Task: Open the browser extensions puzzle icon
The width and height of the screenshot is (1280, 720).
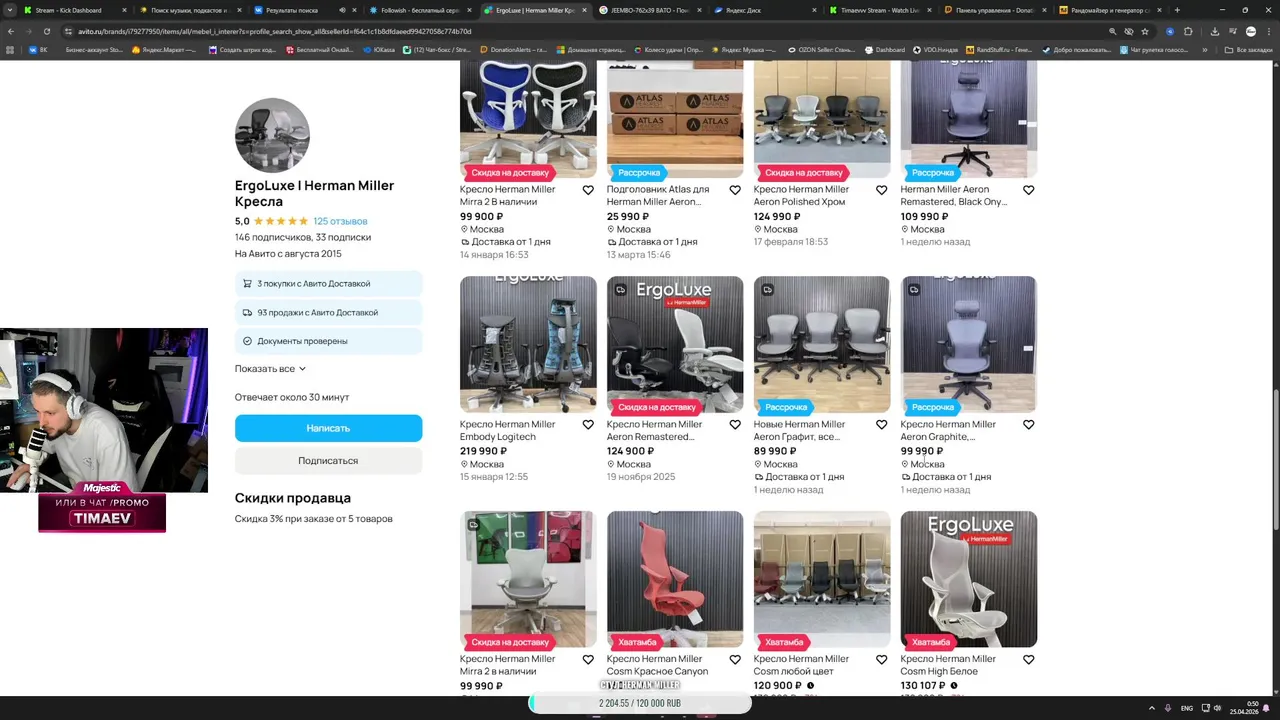Action: pyautogui.click(x=1188, y=31)
